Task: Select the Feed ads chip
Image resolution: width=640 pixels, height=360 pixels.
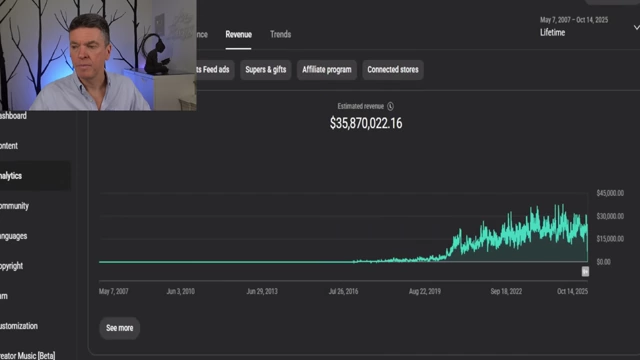Action: (215, 70)
